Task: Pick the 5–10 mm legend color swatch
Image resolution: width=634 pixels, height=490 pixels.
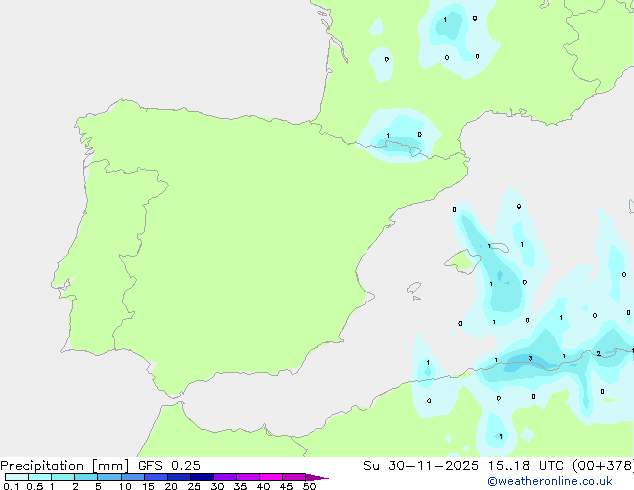Action: coord(110,477)
